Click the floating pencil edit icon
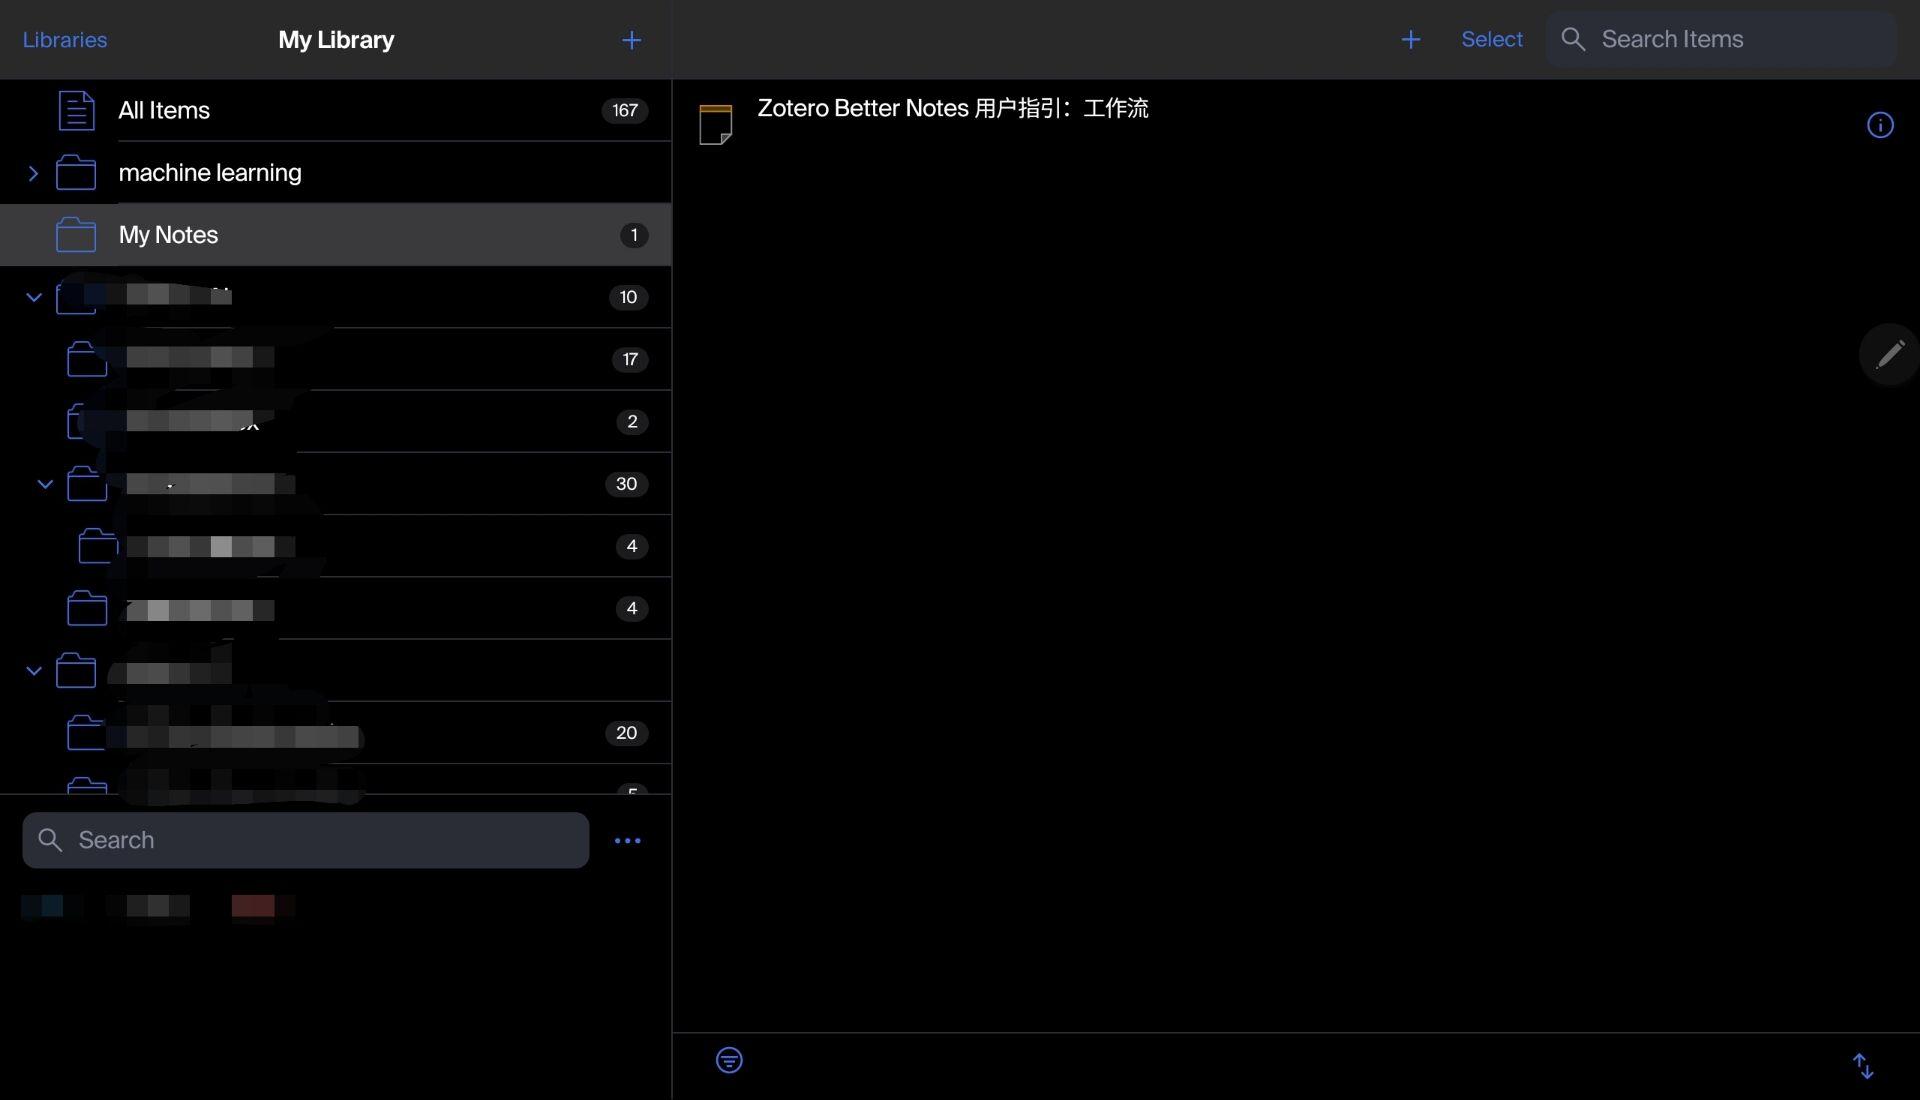1920x1100 pixels. pyautogui.click(x=1889, y=354)
